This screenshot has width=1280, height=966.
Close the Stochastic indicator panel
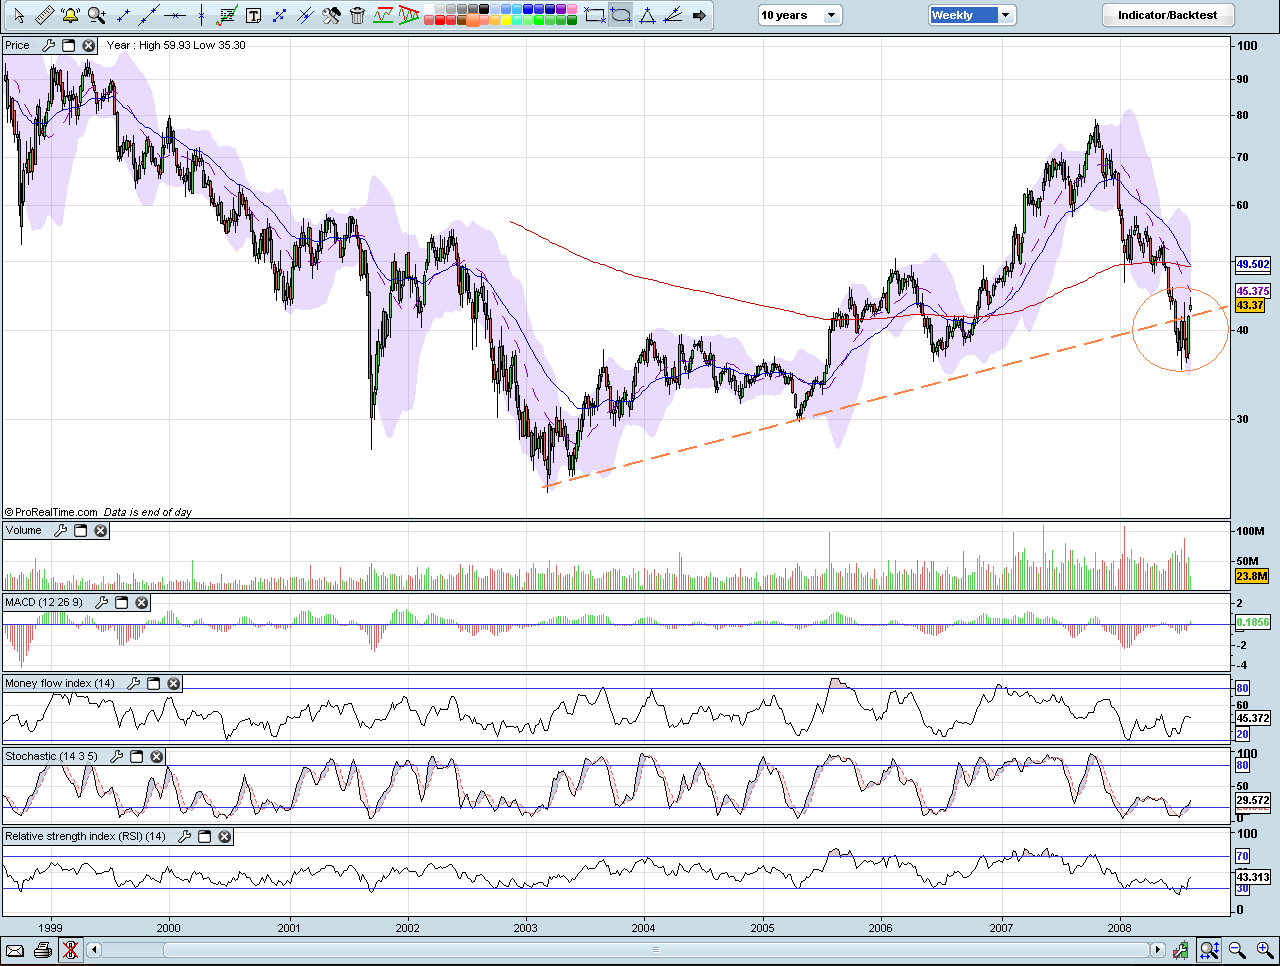pyautogui.click(x=156, y=756)
